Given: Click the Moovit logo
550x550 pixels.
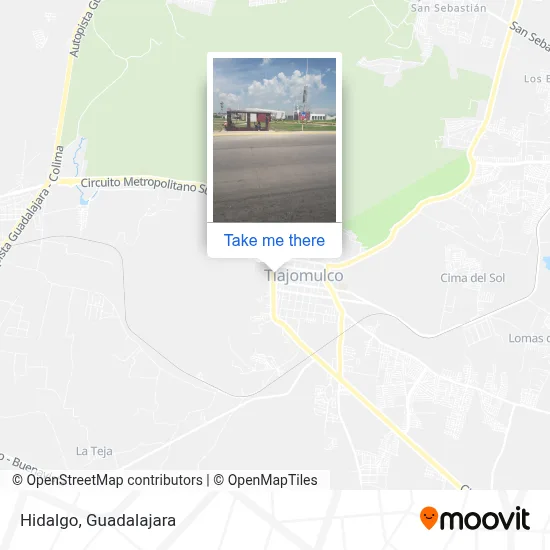Looking at the screenshot, I should coord(475,518).
